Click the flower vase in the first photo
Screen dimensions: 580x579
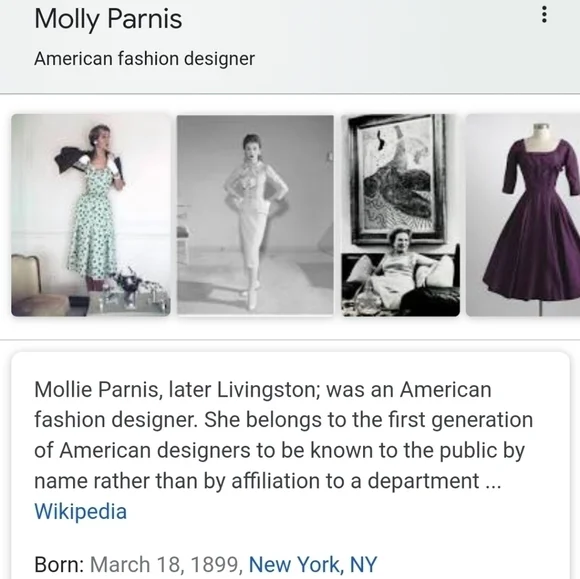coord(128,287)
